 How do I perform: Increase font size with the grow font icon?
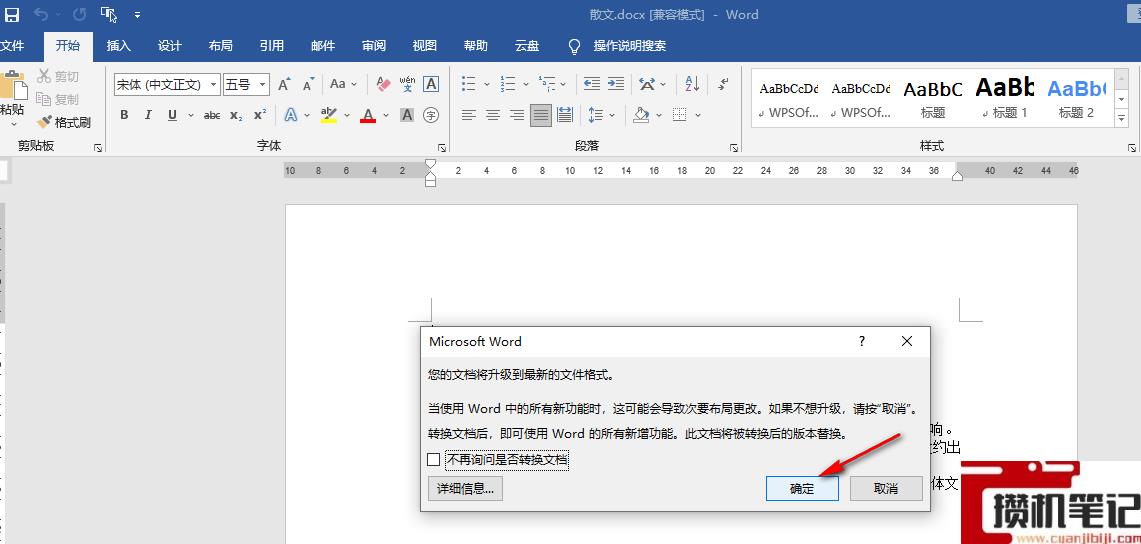click(285, 84)
